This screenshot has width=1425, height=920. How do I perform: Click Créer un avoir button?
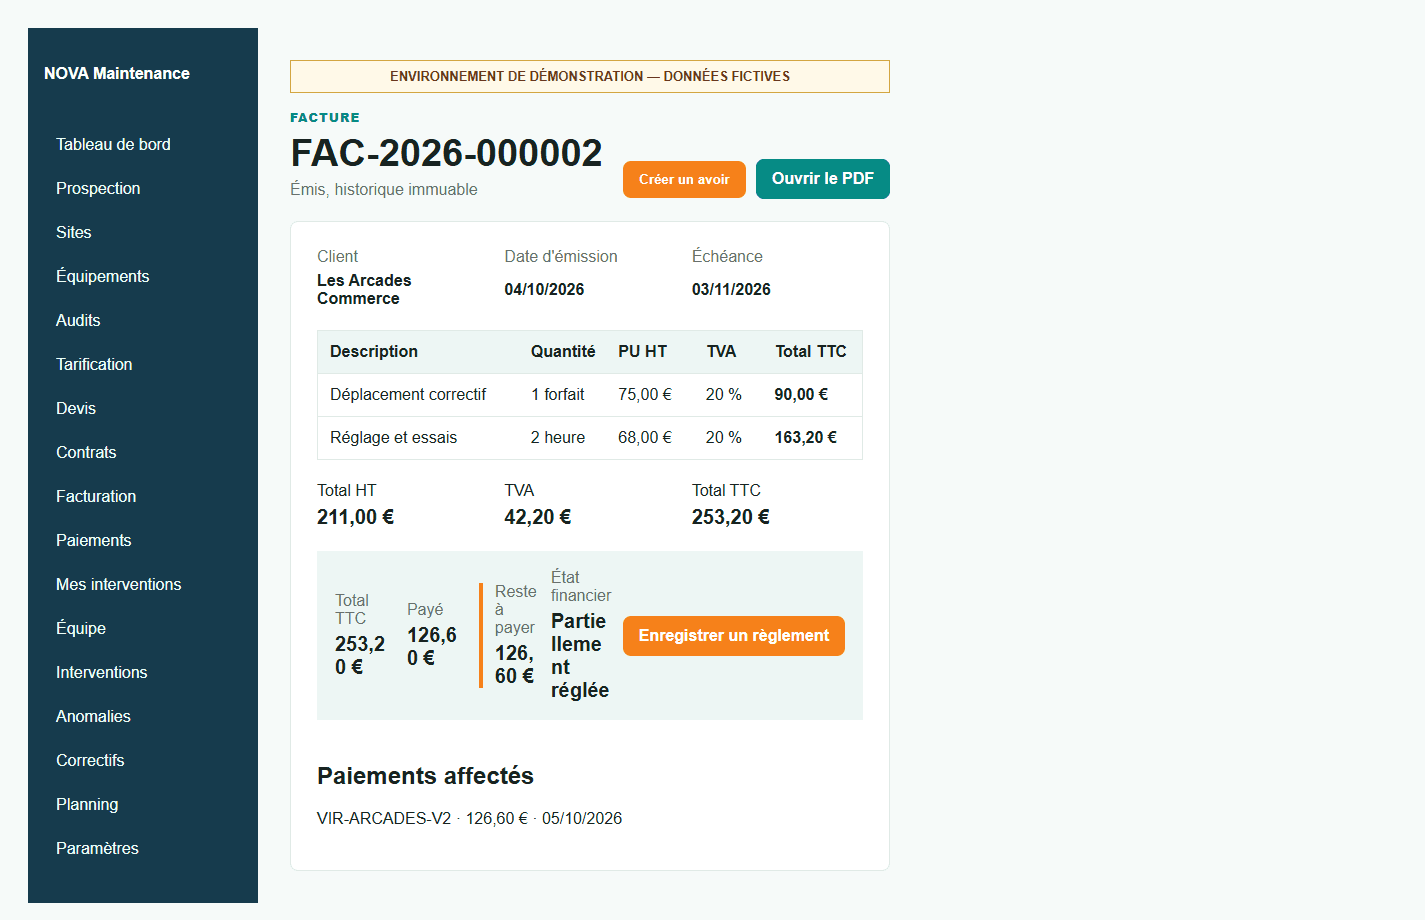click(684, 179)
